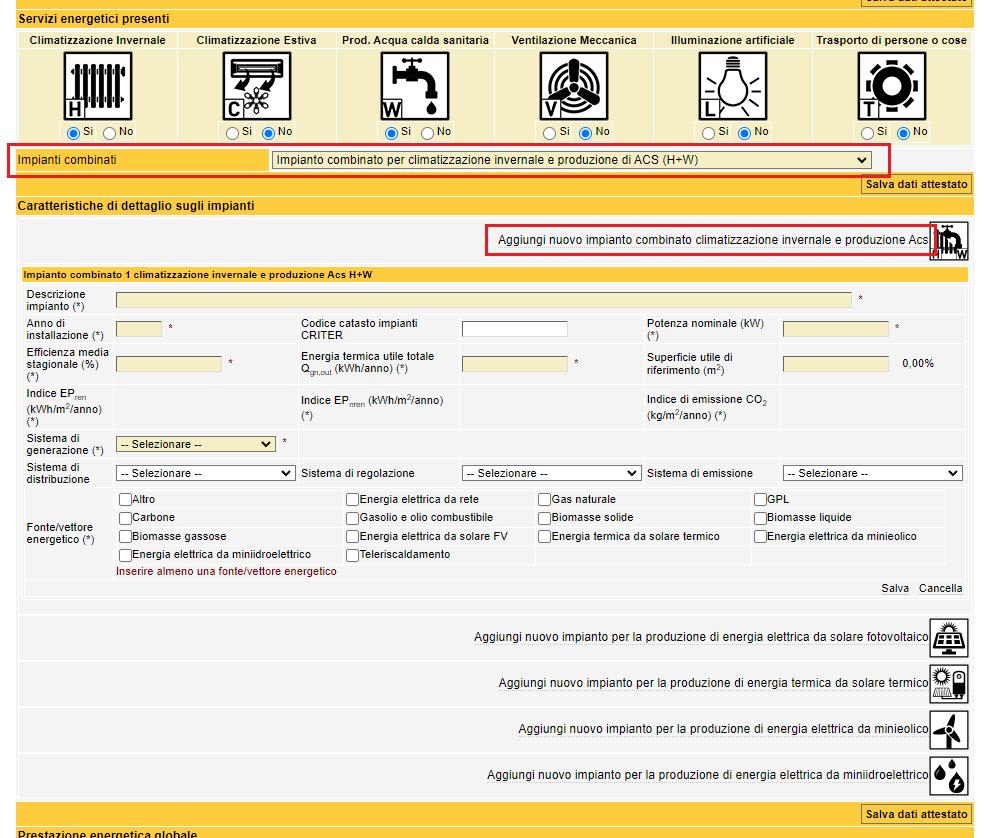
Task: Select No for Illuminazione artificiale
Action: click(745, 133)
